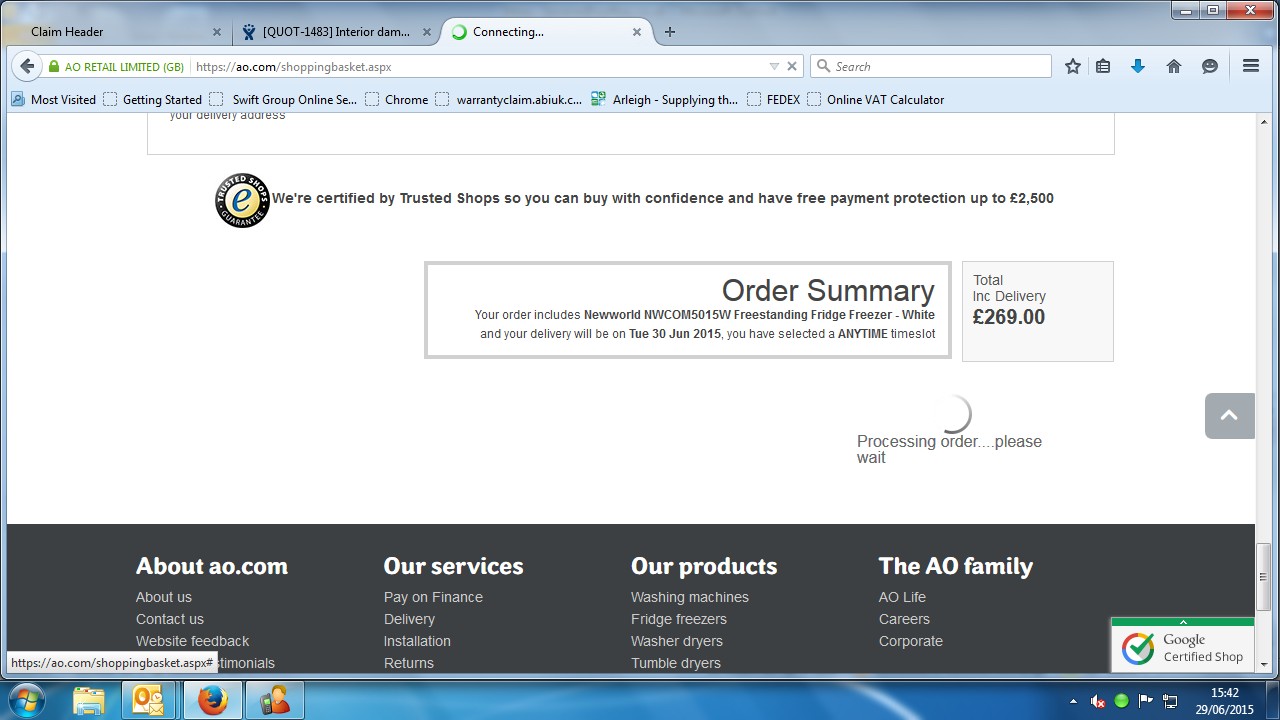The height and width of the screenshot is (720, 1280).
Task: Open the Downloads arrow icon
Action: [x=1137, y=66]
